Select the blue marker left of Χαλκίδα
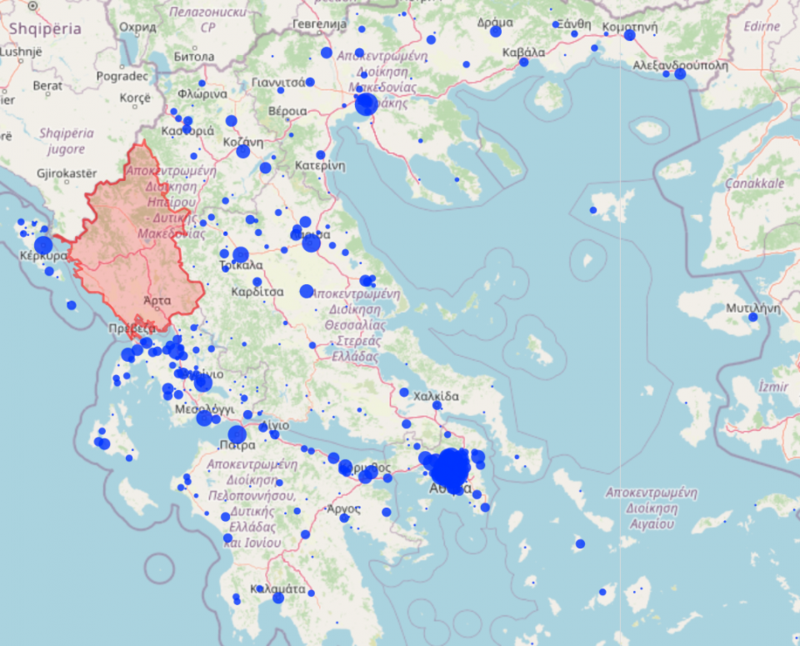Image resolution: width=800 pixels, height=646 pixels. pyautogui.click(x=403, y=393)
